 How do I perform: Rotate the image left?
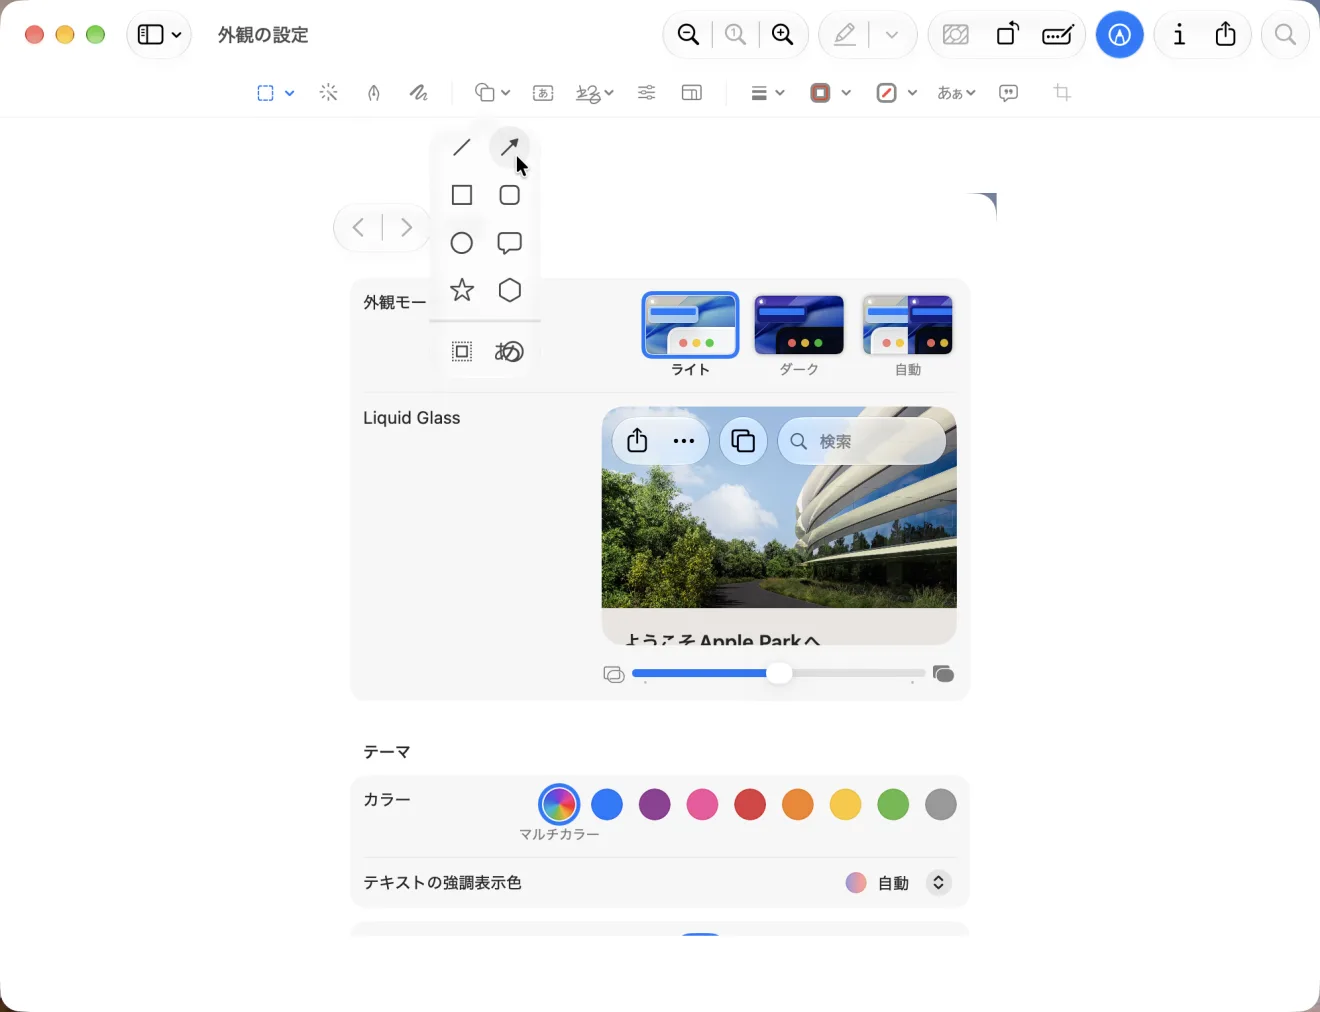(1007, 35)
